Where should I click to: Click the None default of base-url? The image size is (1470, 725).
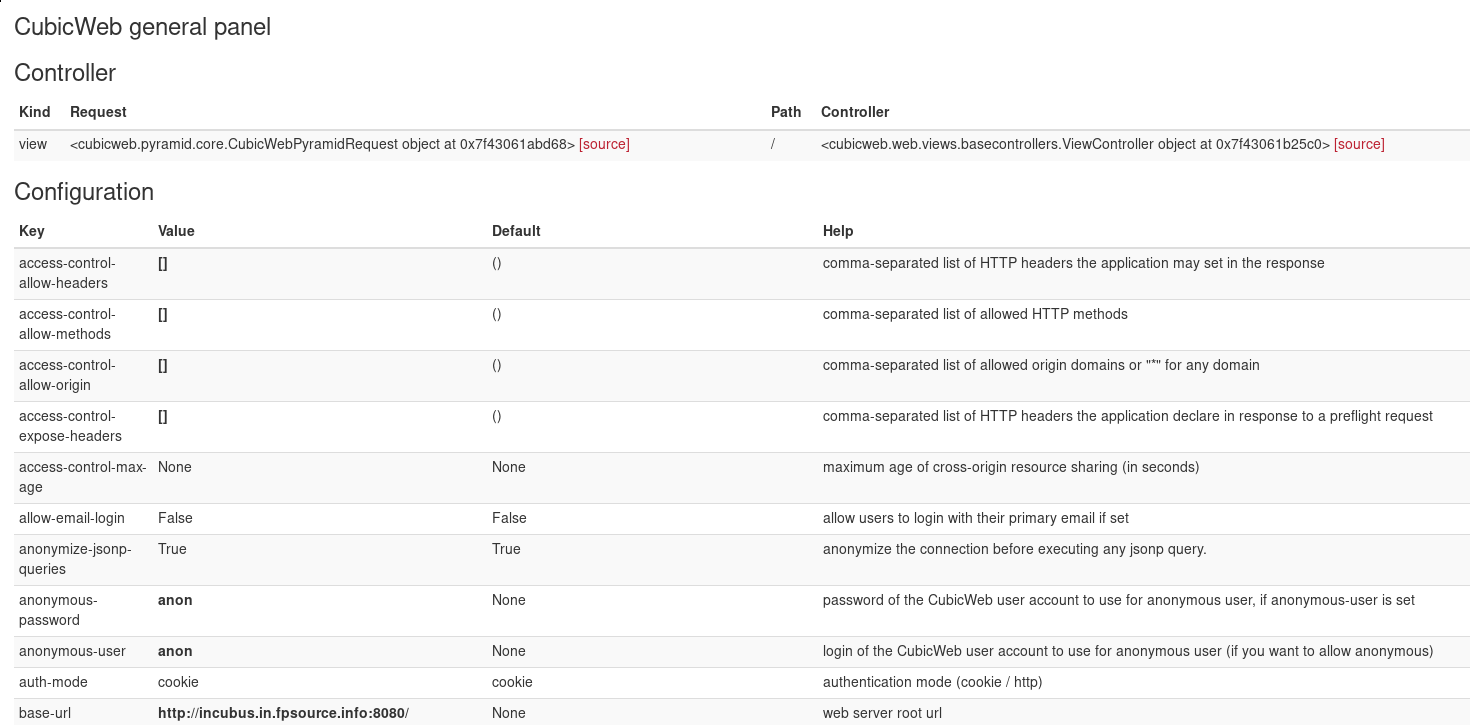point(509,713)
